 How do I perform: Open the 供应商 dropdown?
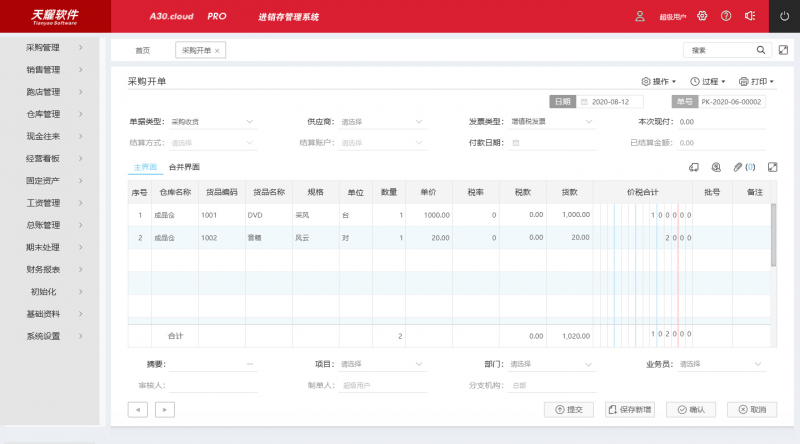380,122
